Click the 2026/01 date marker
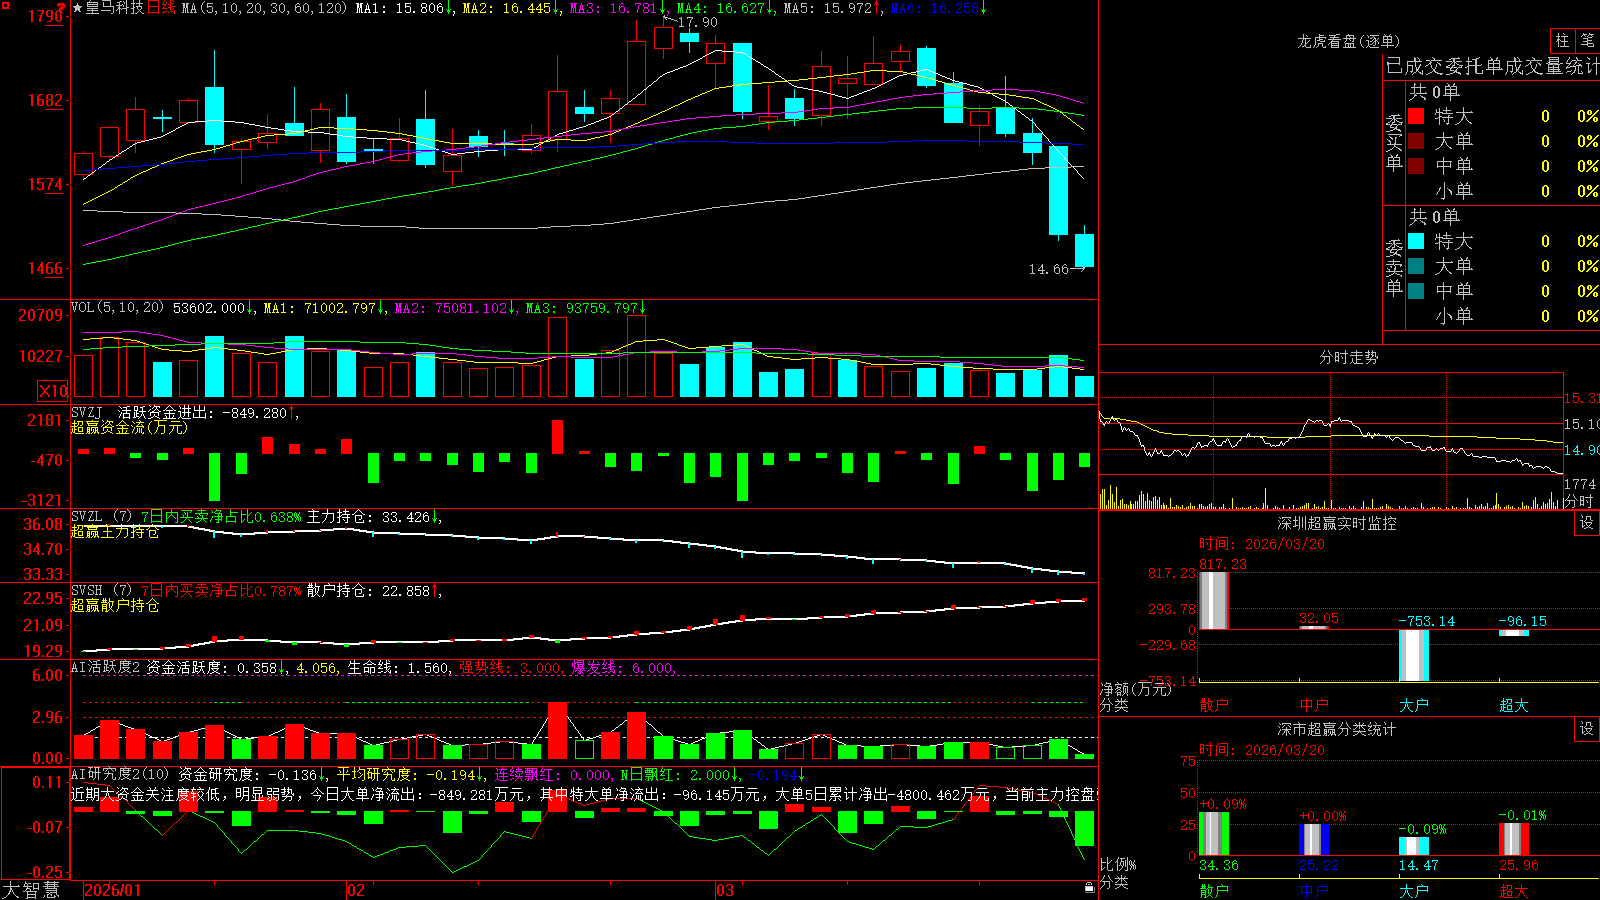Image resolution: width=1600 pixels, height=900 pixels. pos(113,890)
